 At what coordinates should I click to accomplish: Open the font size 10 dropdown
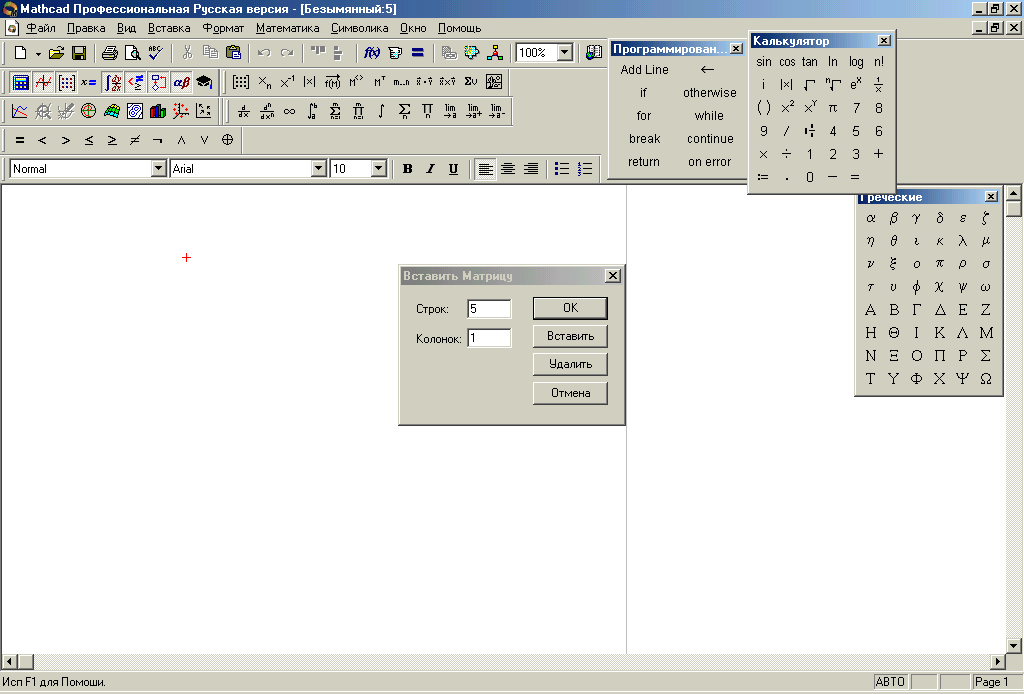click(x=378, y=168)
